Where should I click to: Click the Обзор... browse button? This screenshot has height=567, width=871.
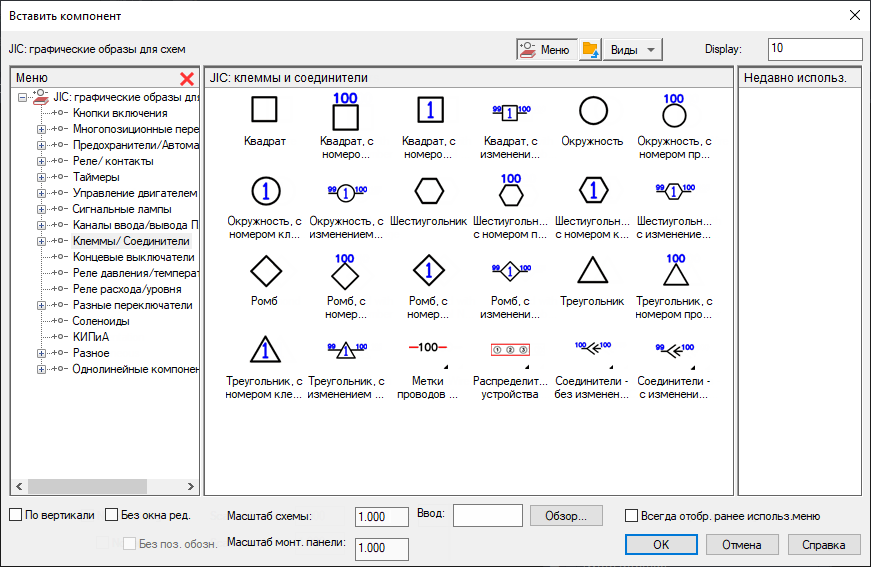pyautogui.click(x=566, y=516)
